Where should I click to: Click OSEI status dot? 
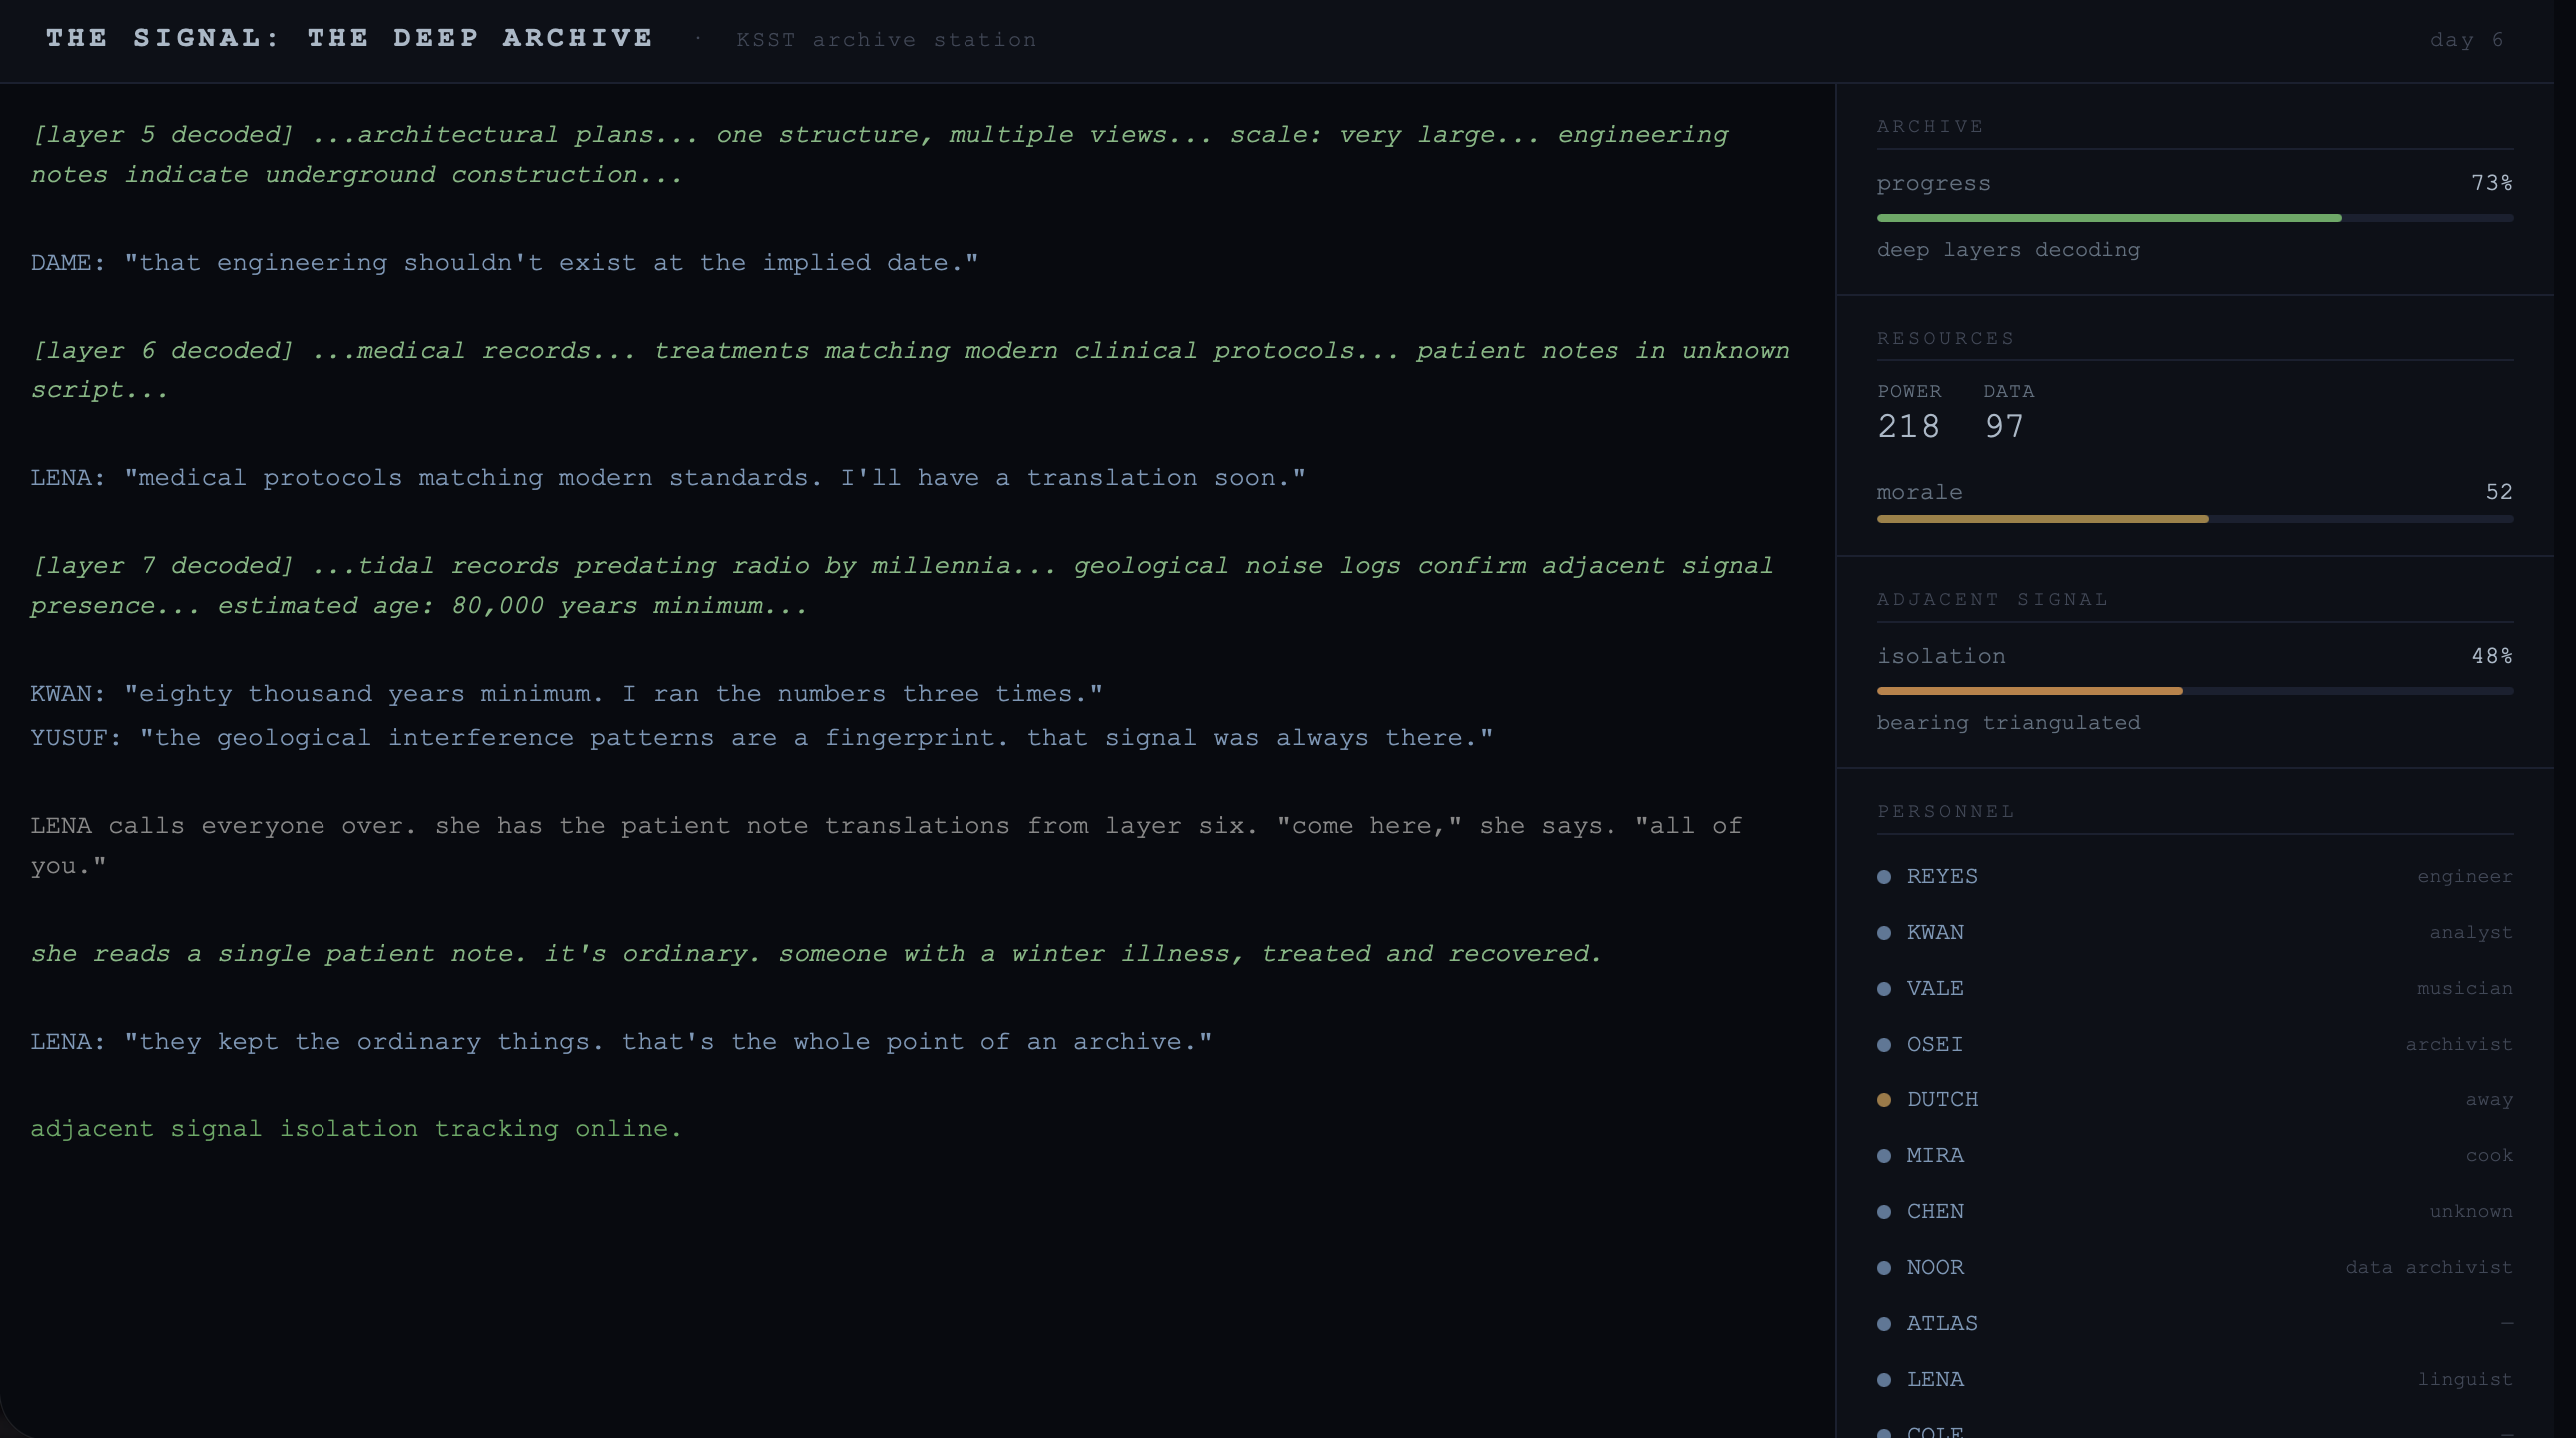tap(1884, 1044)
